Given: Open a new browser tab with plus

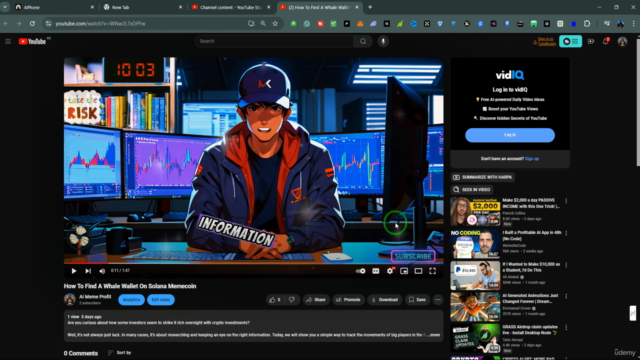Looking at the screenshot, I should tap(370, 7).
